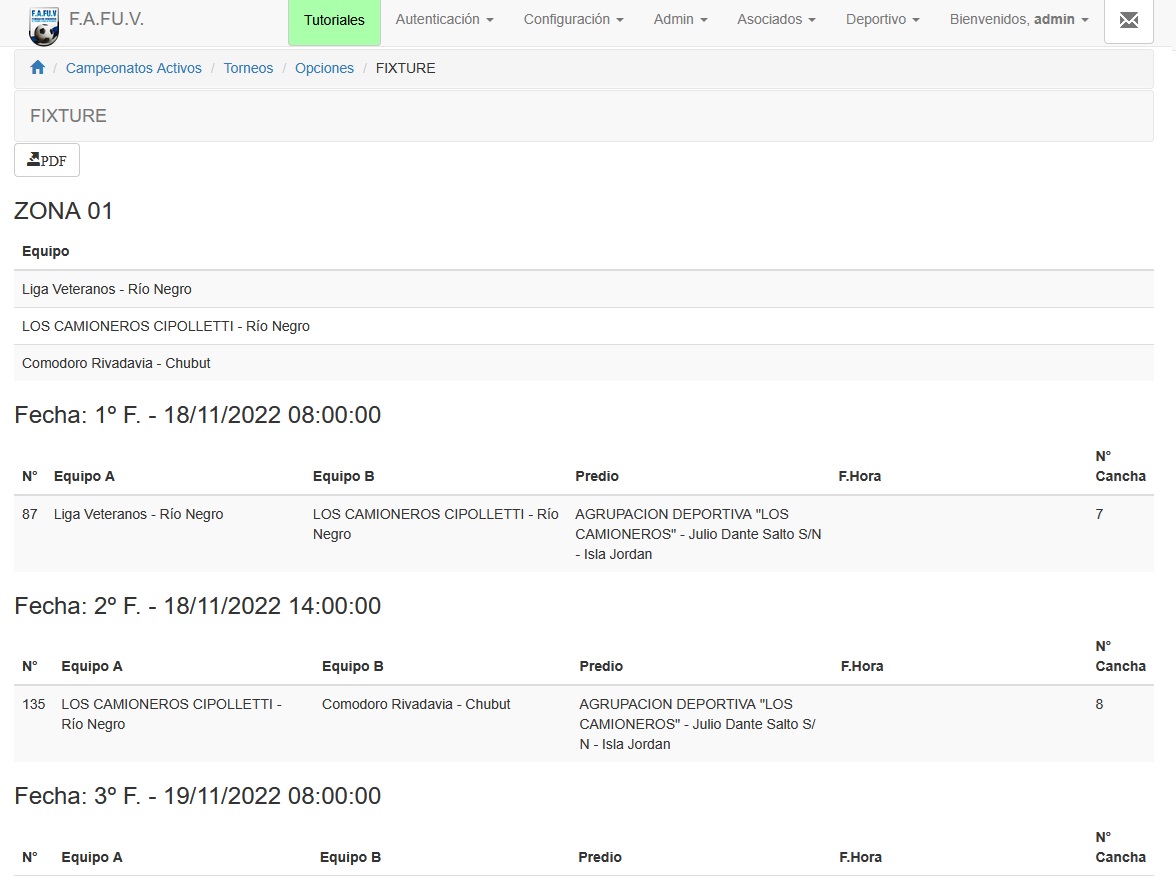1176x876 pixels.
Task: Select the Comodoro Rivadavia - Chubut team row
Action: point(116,363)
